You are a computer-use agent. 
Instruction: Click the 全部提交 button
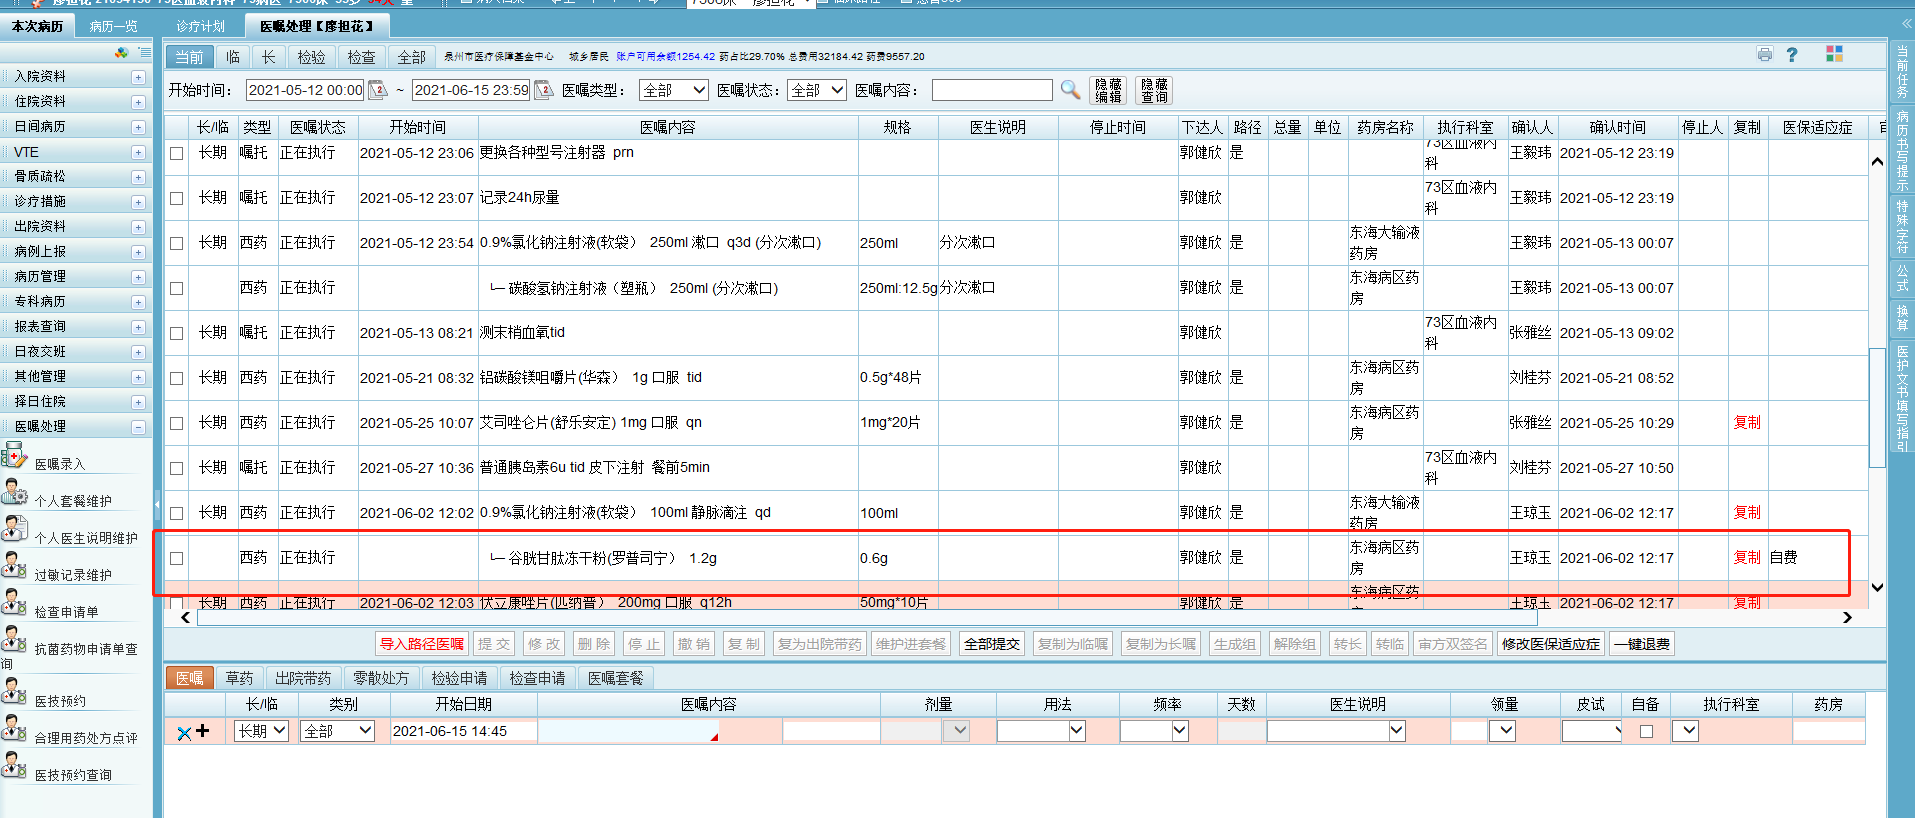click(x=992, y=644)
